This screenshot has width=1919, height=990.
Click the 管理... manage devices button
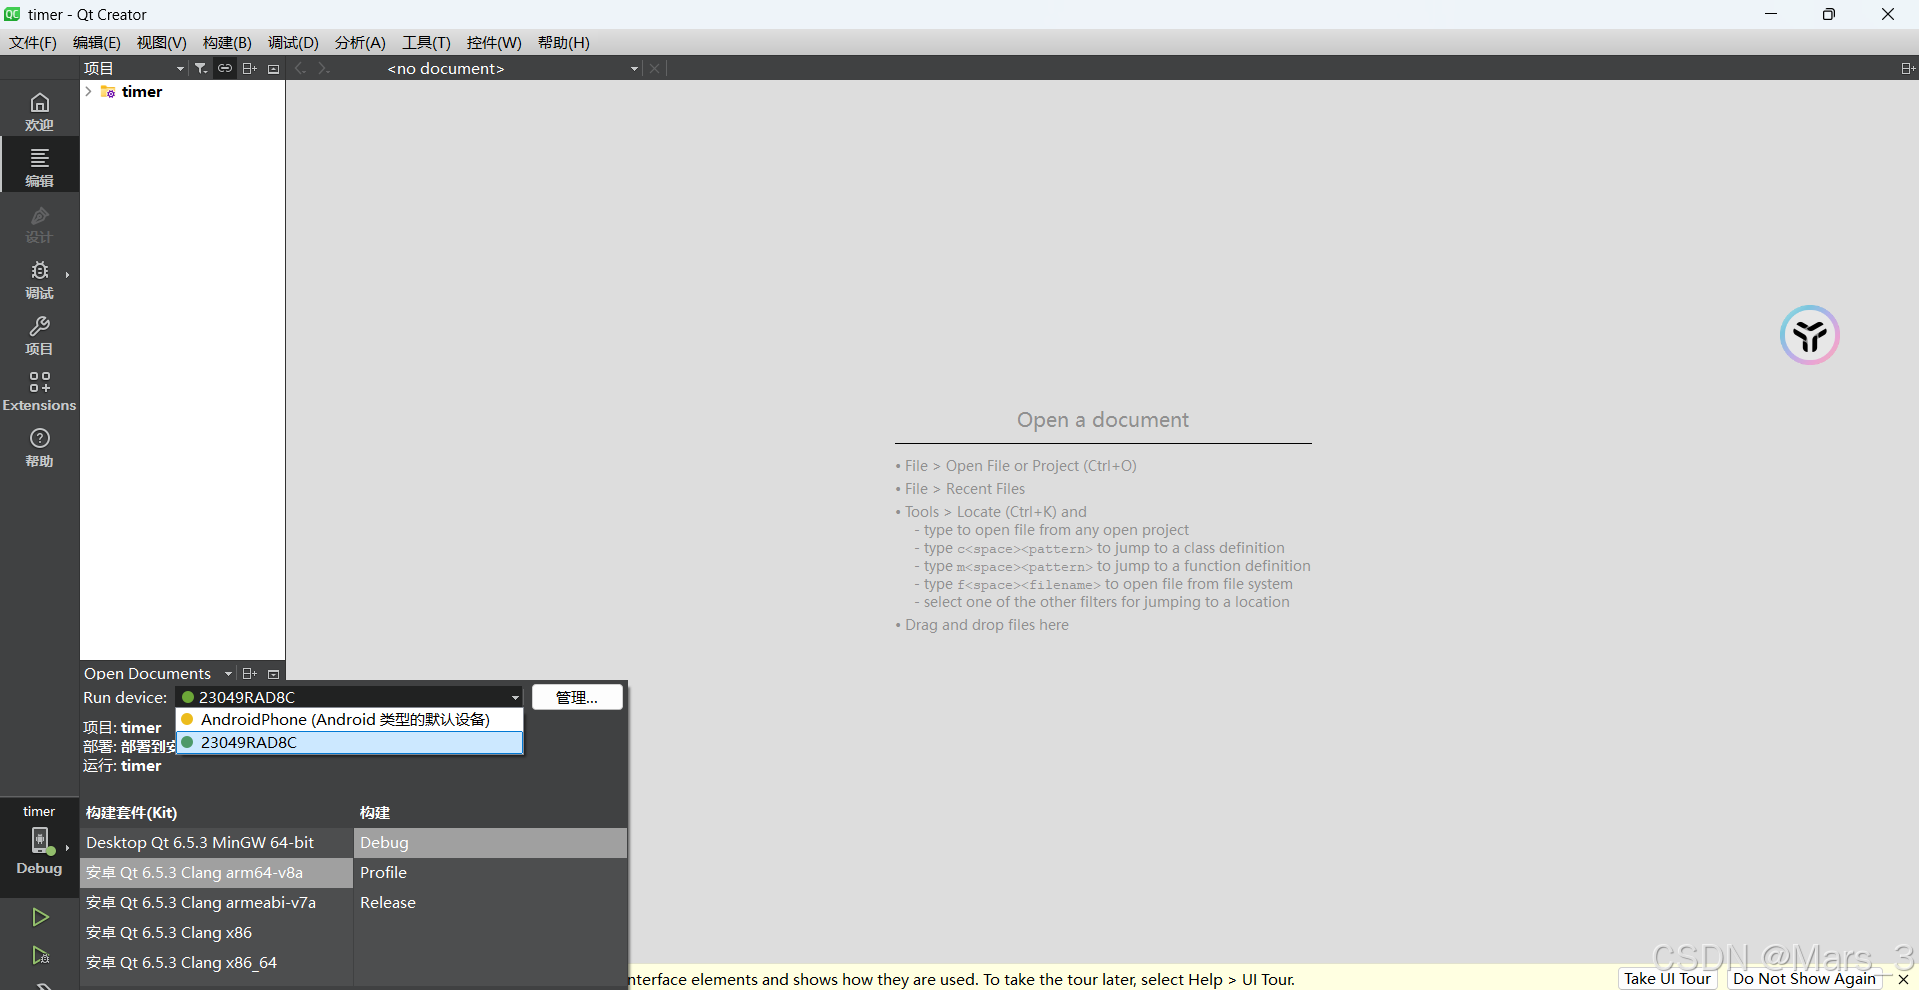pos(577,697)
